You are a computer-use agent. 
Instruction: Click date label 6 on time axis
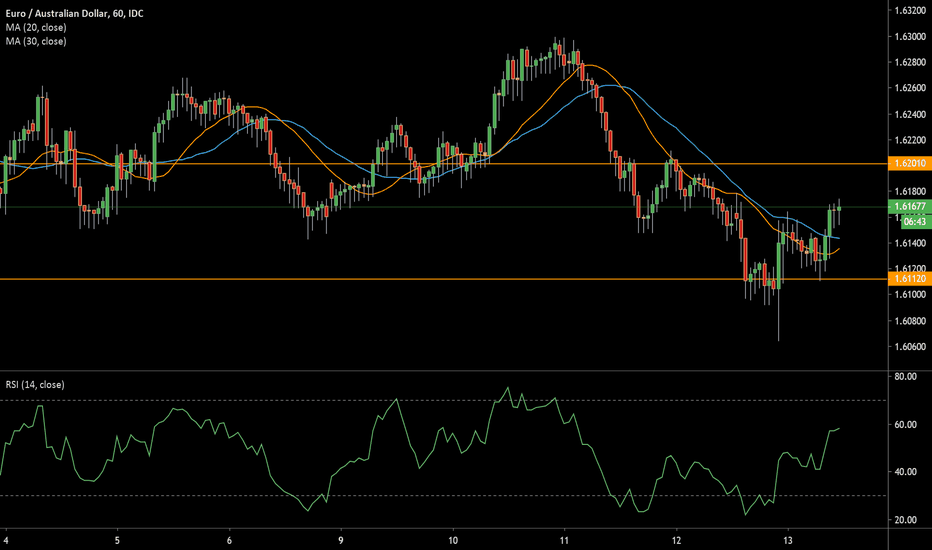tap(230, 535)
